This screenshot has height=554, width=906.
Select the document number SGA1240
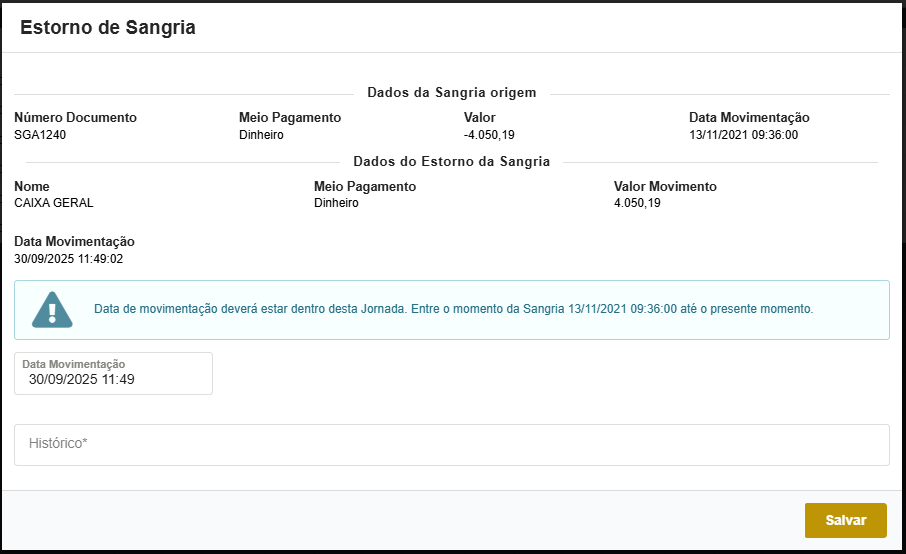[x=40, y=135]
